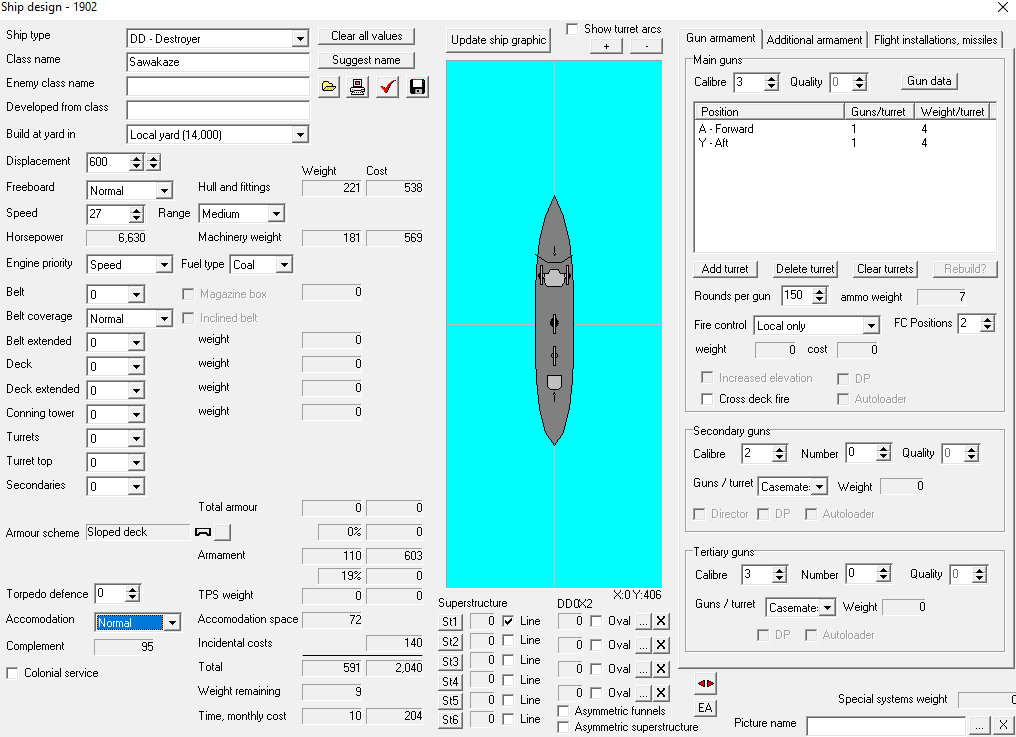Save design with the floppy disk icon
1016x737 pixels.
coord(417,87)
